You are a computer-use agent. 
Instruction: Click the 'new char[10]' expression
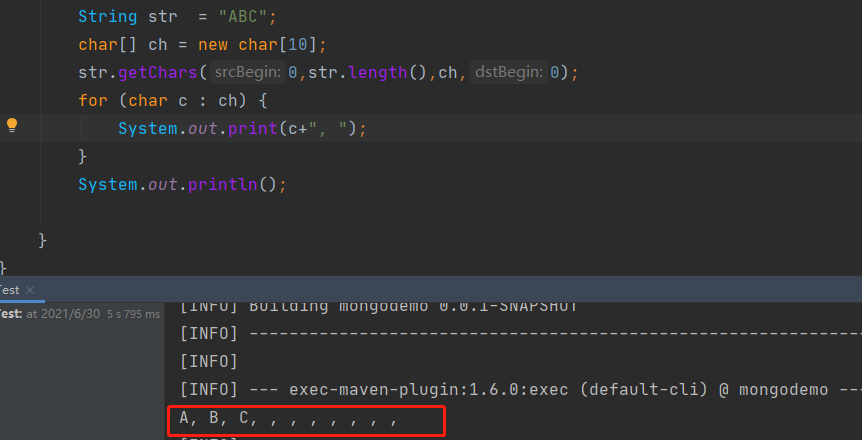click(257, 45)
